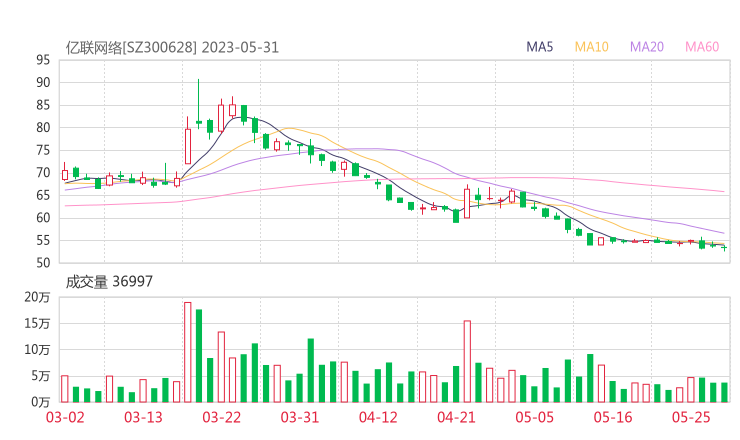The image size is (740, 440).
Task: Click the 04-12 date axis label
Action: [378, 418]
